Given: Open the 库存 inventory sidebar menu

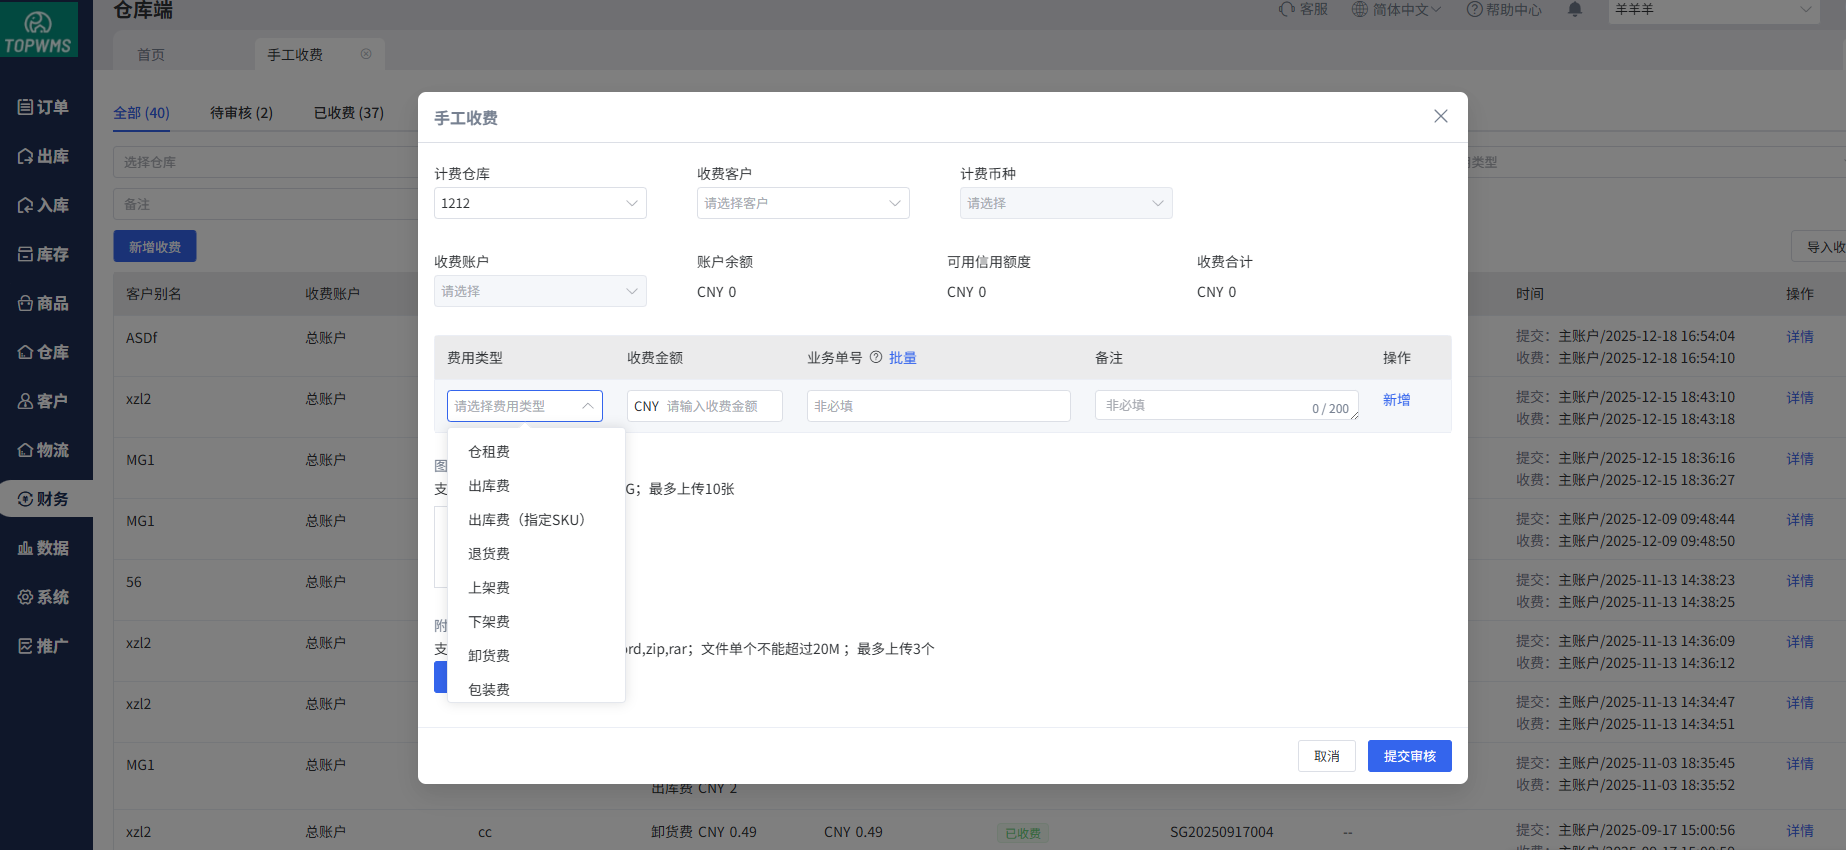Looking at the screenshot, I should [44, 254].
